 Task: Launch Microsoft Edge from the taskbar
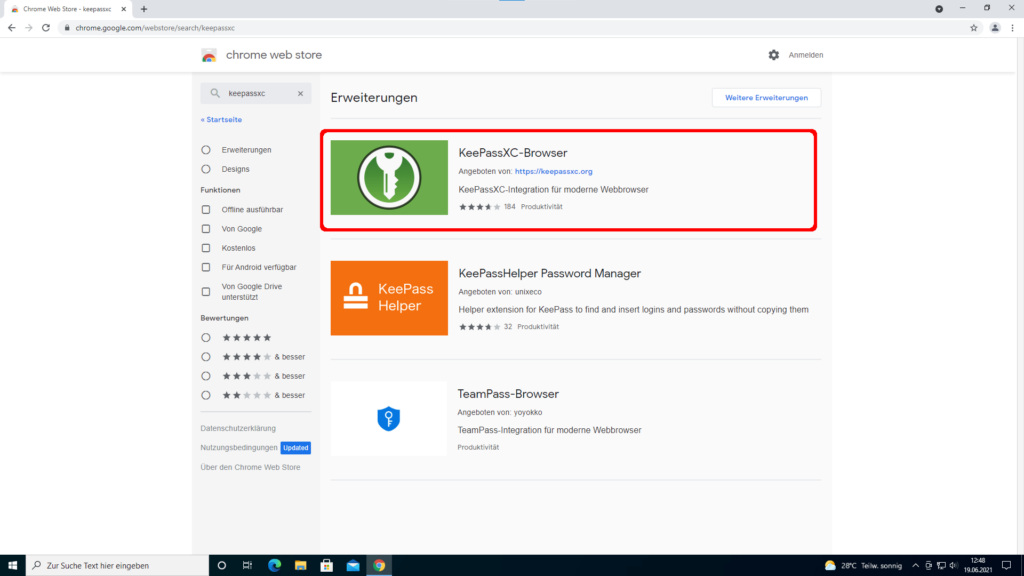pos(274,566)
